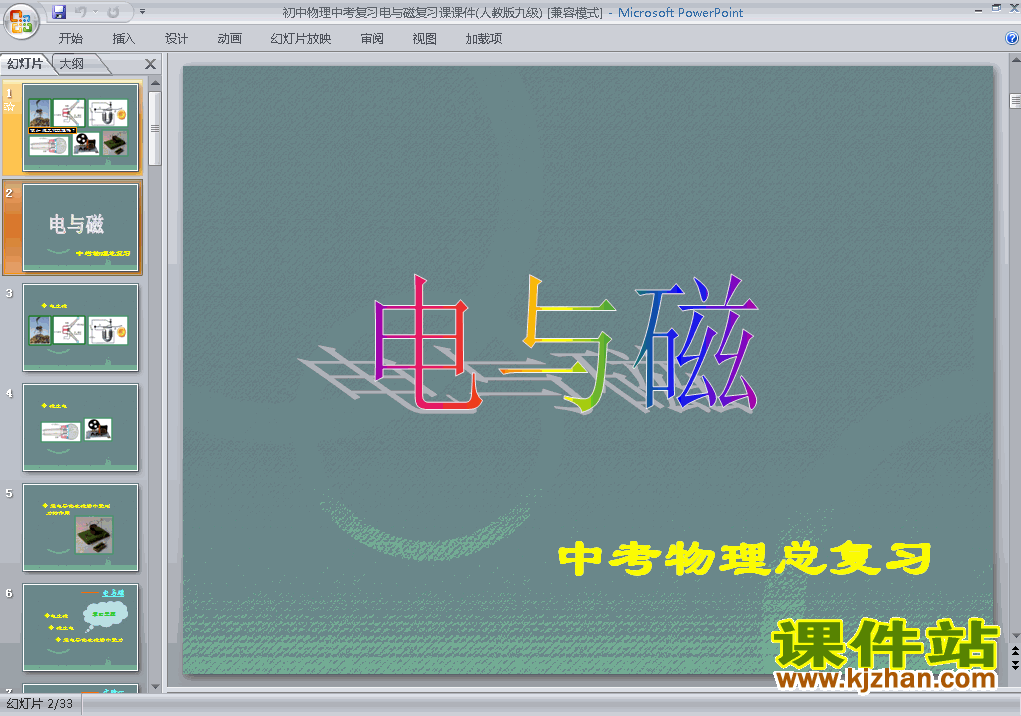1021x716 pixels.
Task: Select slide 5 thumbnail
Action: click(81, 528)
